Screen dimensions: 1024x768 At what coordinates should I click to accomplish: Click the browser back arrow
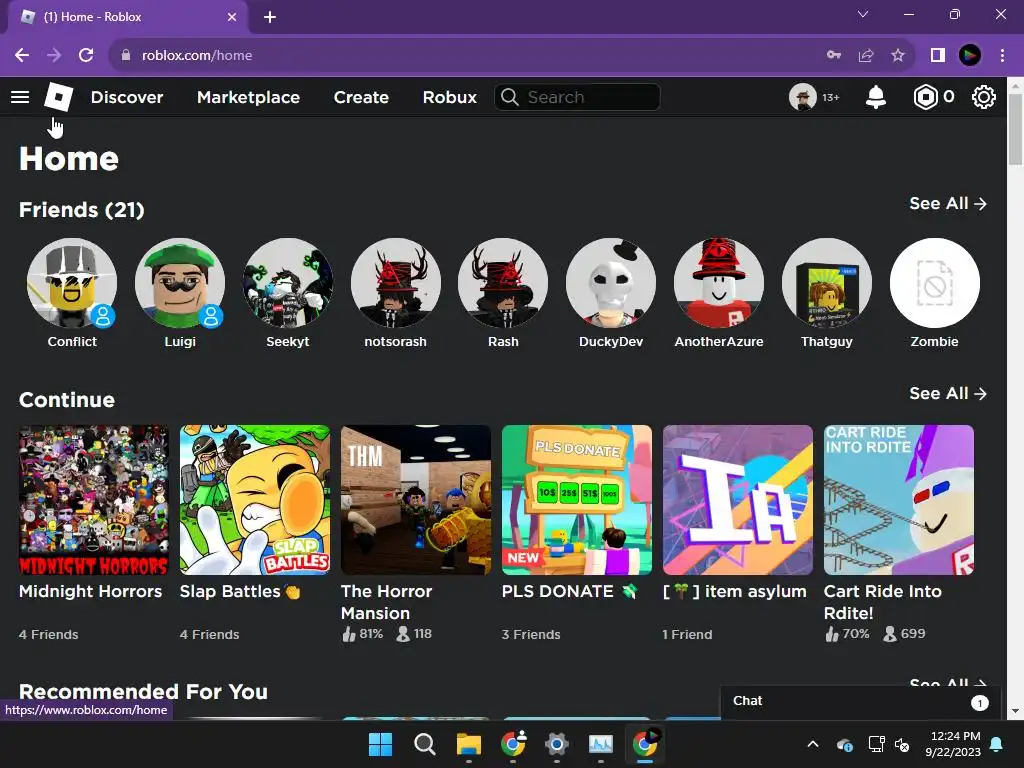pyautogui.click(x=22, y=56)
